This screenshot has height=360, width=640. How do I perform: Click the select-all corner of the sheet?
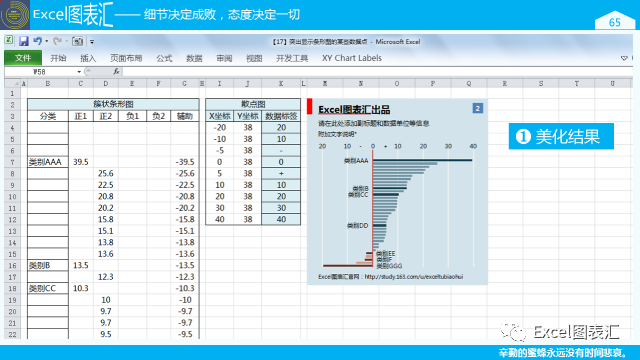[x=12, y=83]
